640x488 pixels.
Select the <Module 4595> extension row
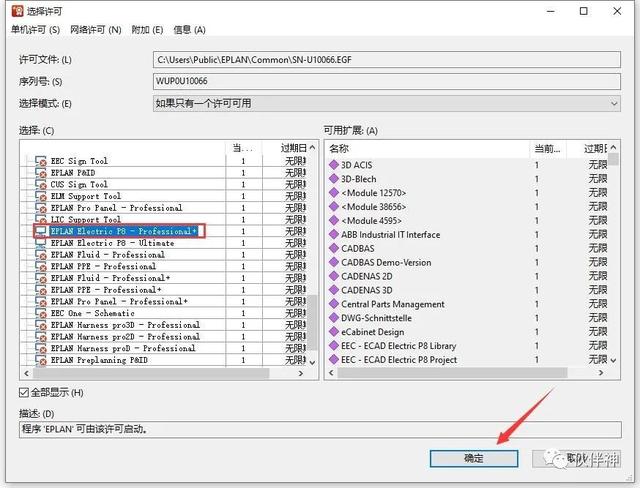tap(468, 220)
